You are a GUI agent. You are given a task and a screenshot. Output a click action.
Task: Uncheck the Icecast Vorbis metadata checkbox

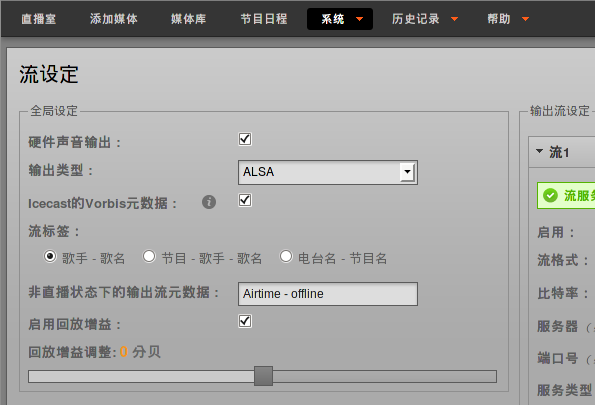(245, 200)
